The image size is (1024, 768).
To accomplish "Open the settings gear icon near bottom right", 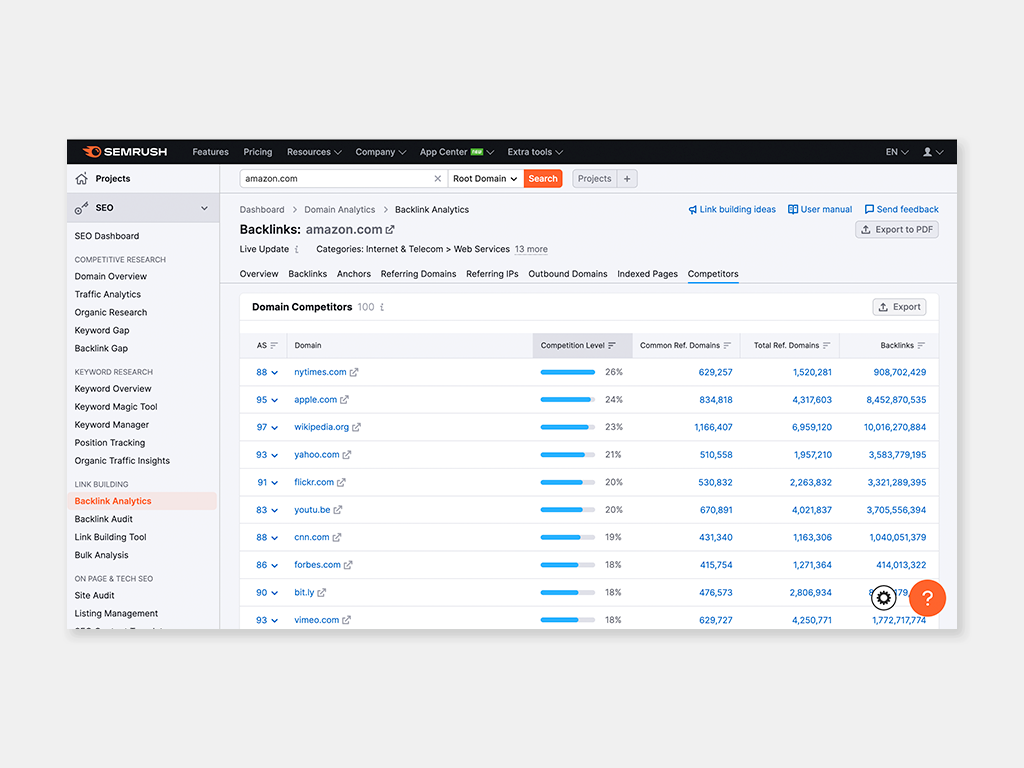I will click(x=883, y=597).
